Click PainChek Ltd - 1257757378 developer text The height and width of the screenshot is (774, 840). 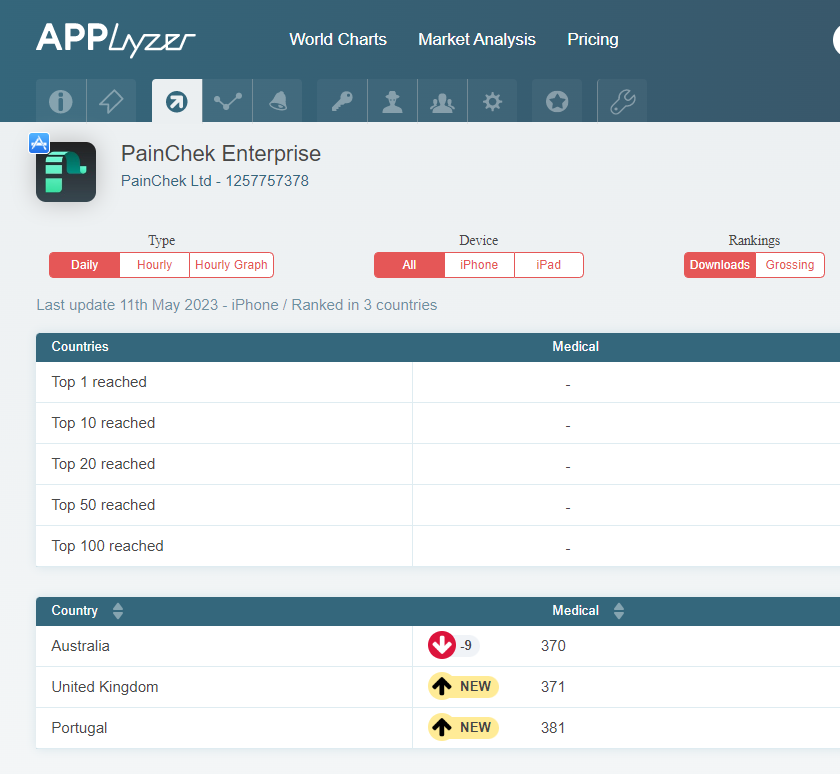[x=215, y=181]
